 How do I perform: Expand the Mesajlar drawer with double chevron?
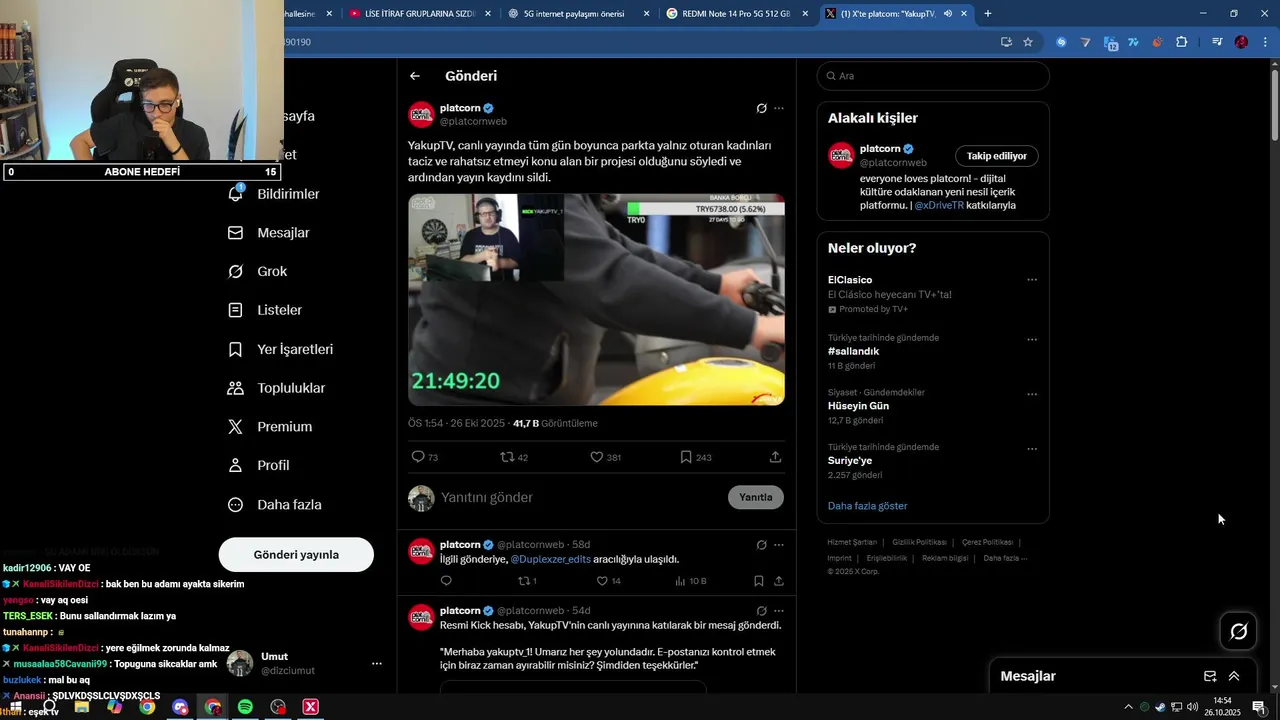pos(1234,676)
